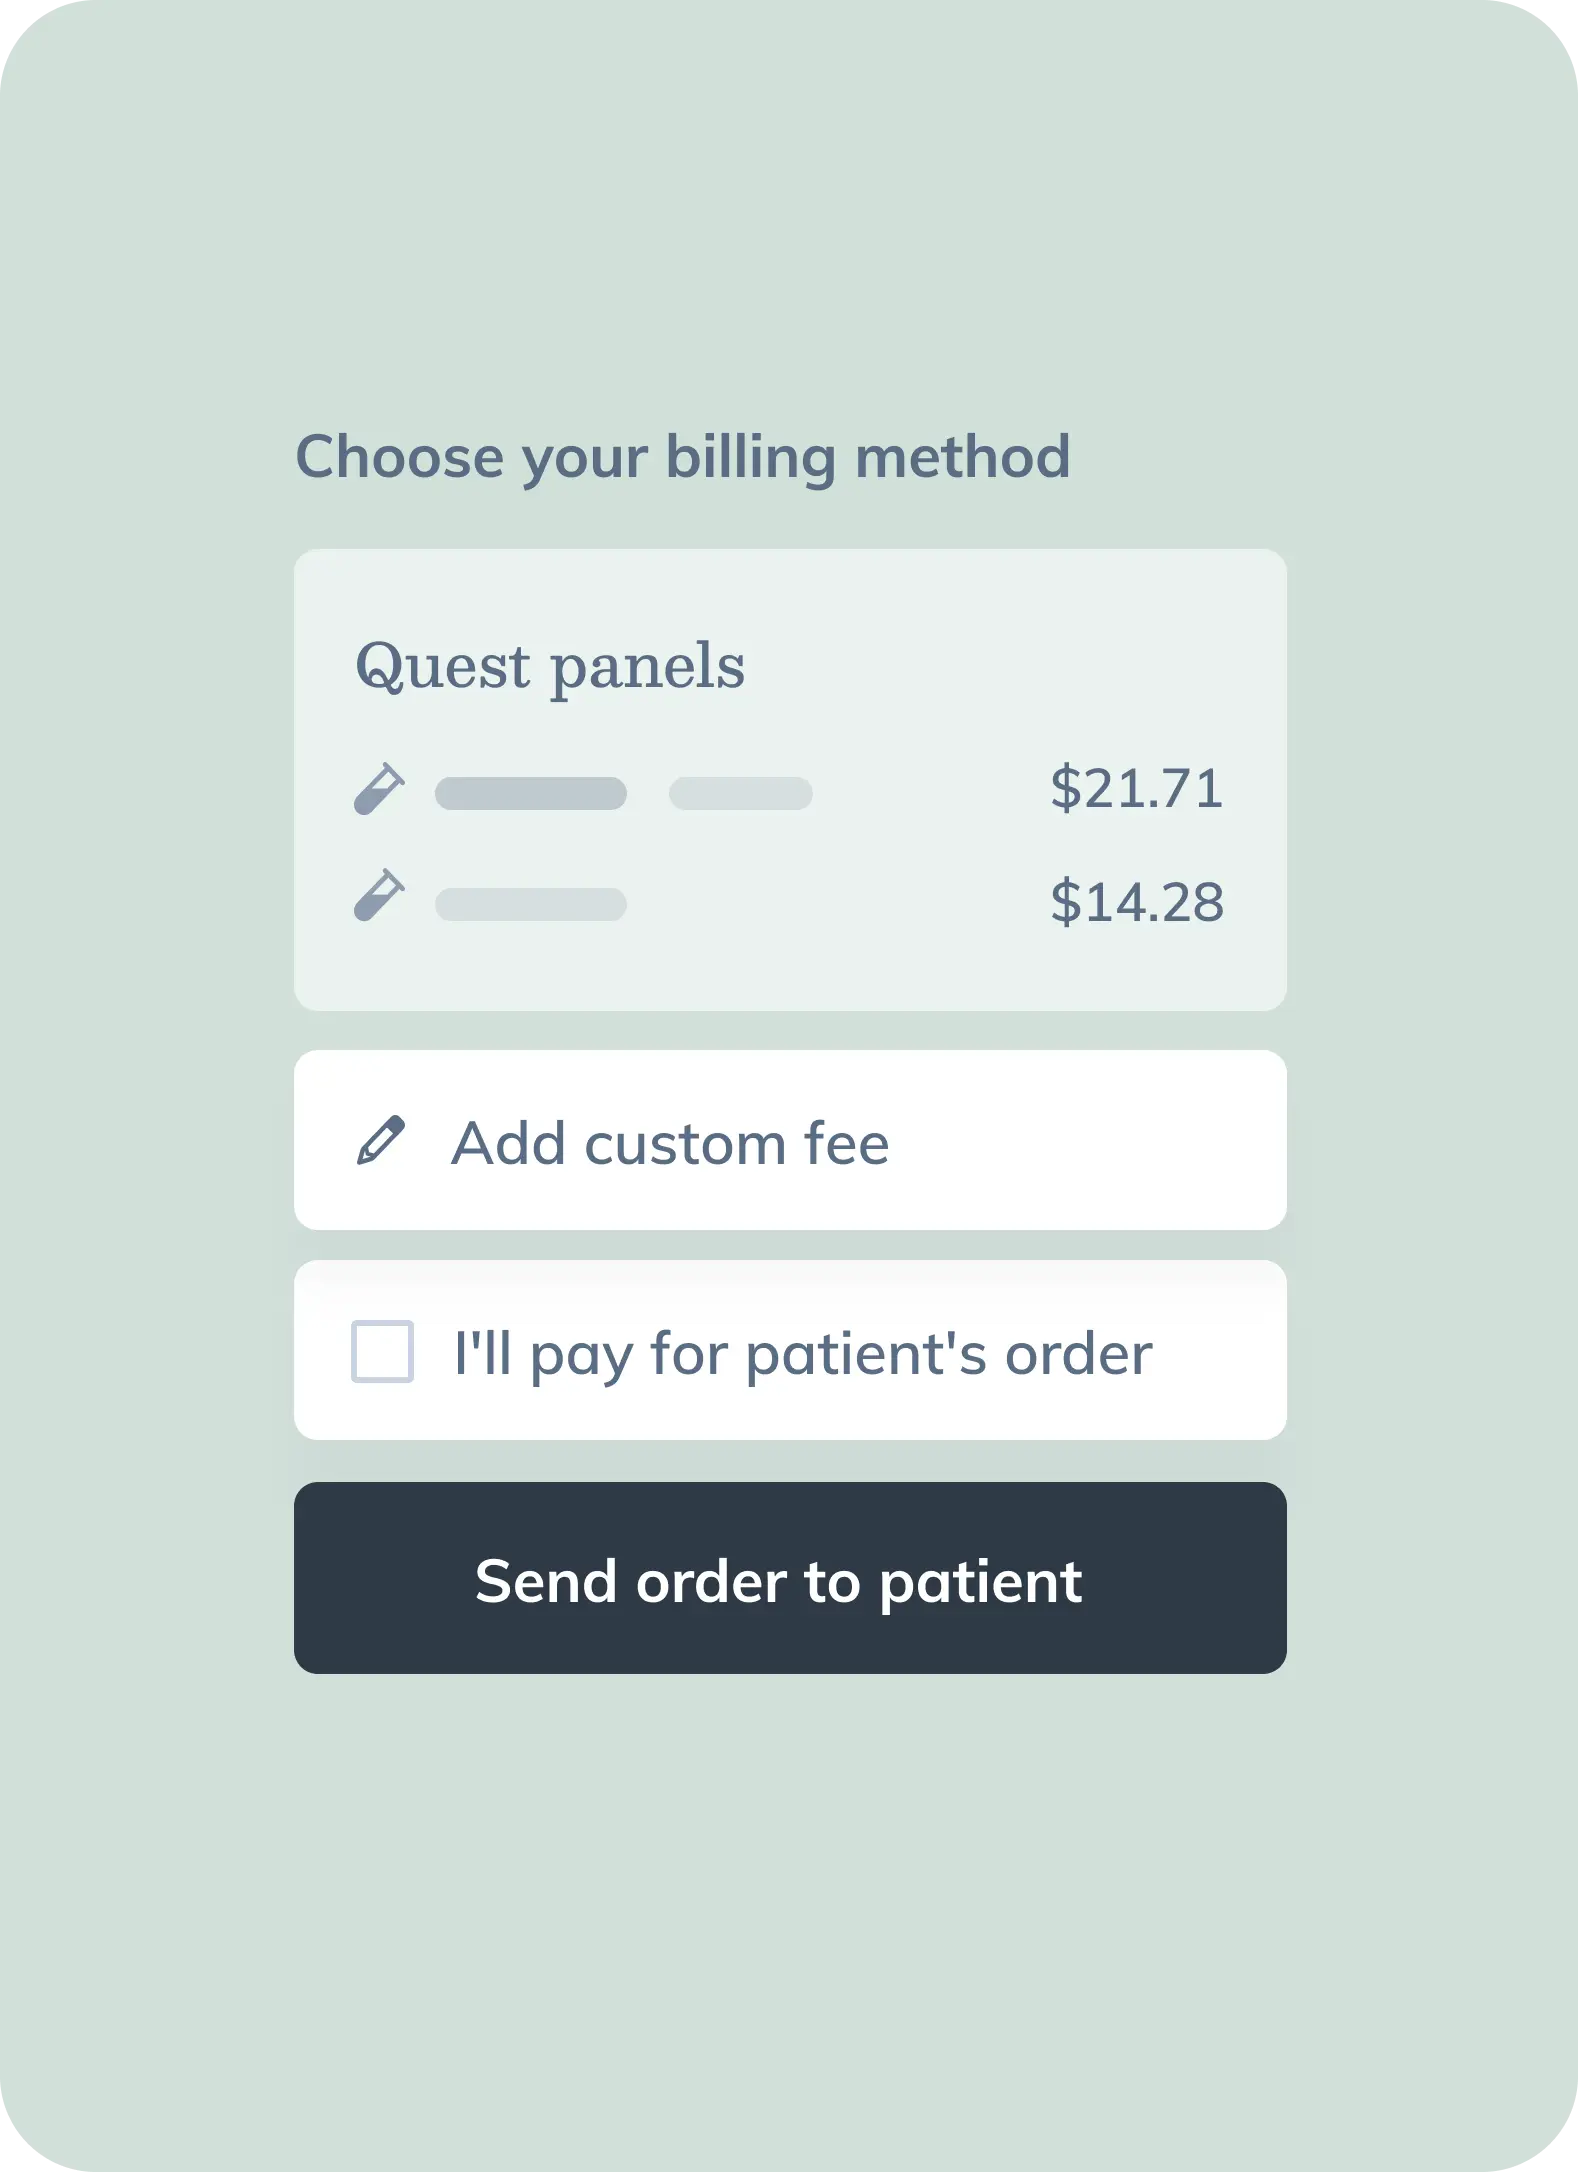The width and height of the screenshot is (1578, 2172).
Task: Click Send order to patient button
Action: (790, 1578)
